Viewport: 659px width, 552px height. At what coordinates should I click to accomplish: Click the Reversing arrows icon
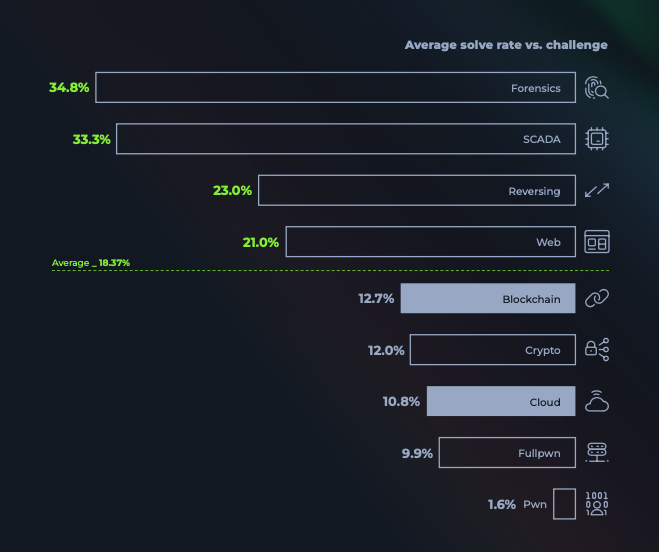pos(597,190)
